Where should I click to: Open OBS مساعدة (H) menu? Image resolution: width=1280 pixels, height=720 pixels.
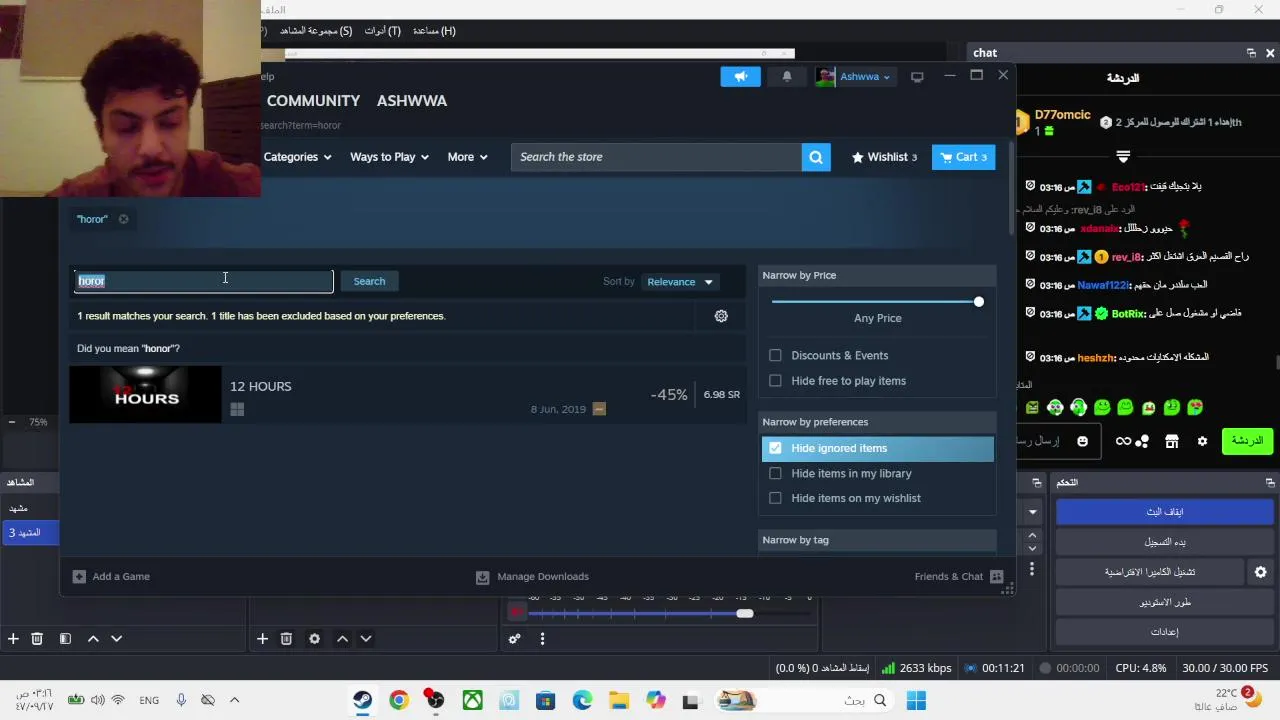pyautogui.click(x=434, y=31)
